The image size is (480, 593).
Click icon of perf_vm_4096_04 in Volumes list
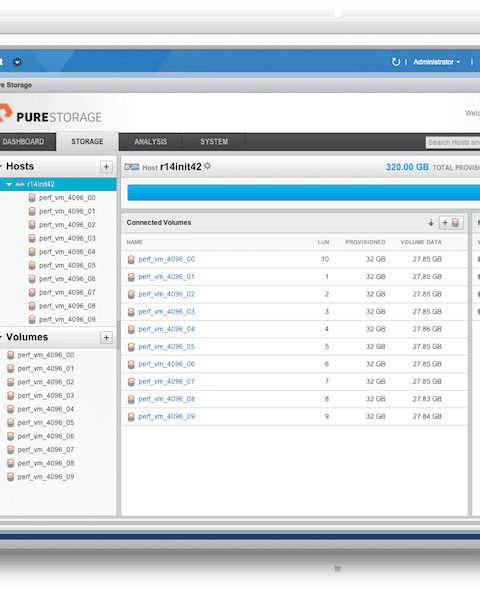pos(11,409)
